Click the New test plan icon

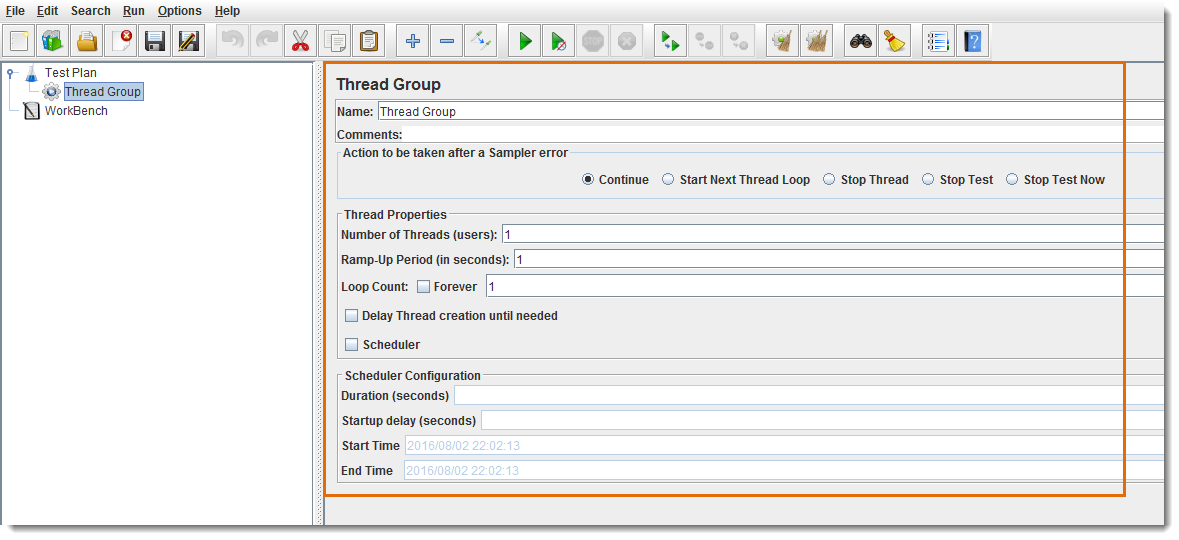click(x=20, y=42)
